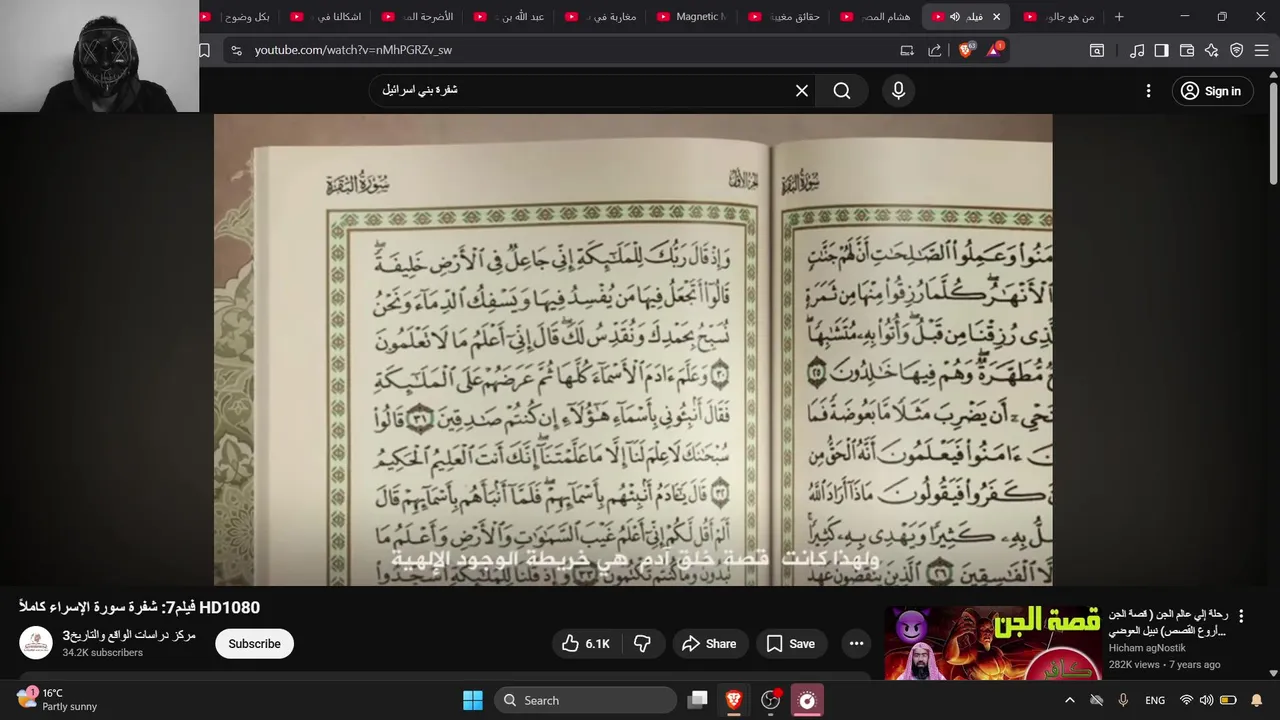
Task: Open Brave Wallet icon
Action: 1187,50
